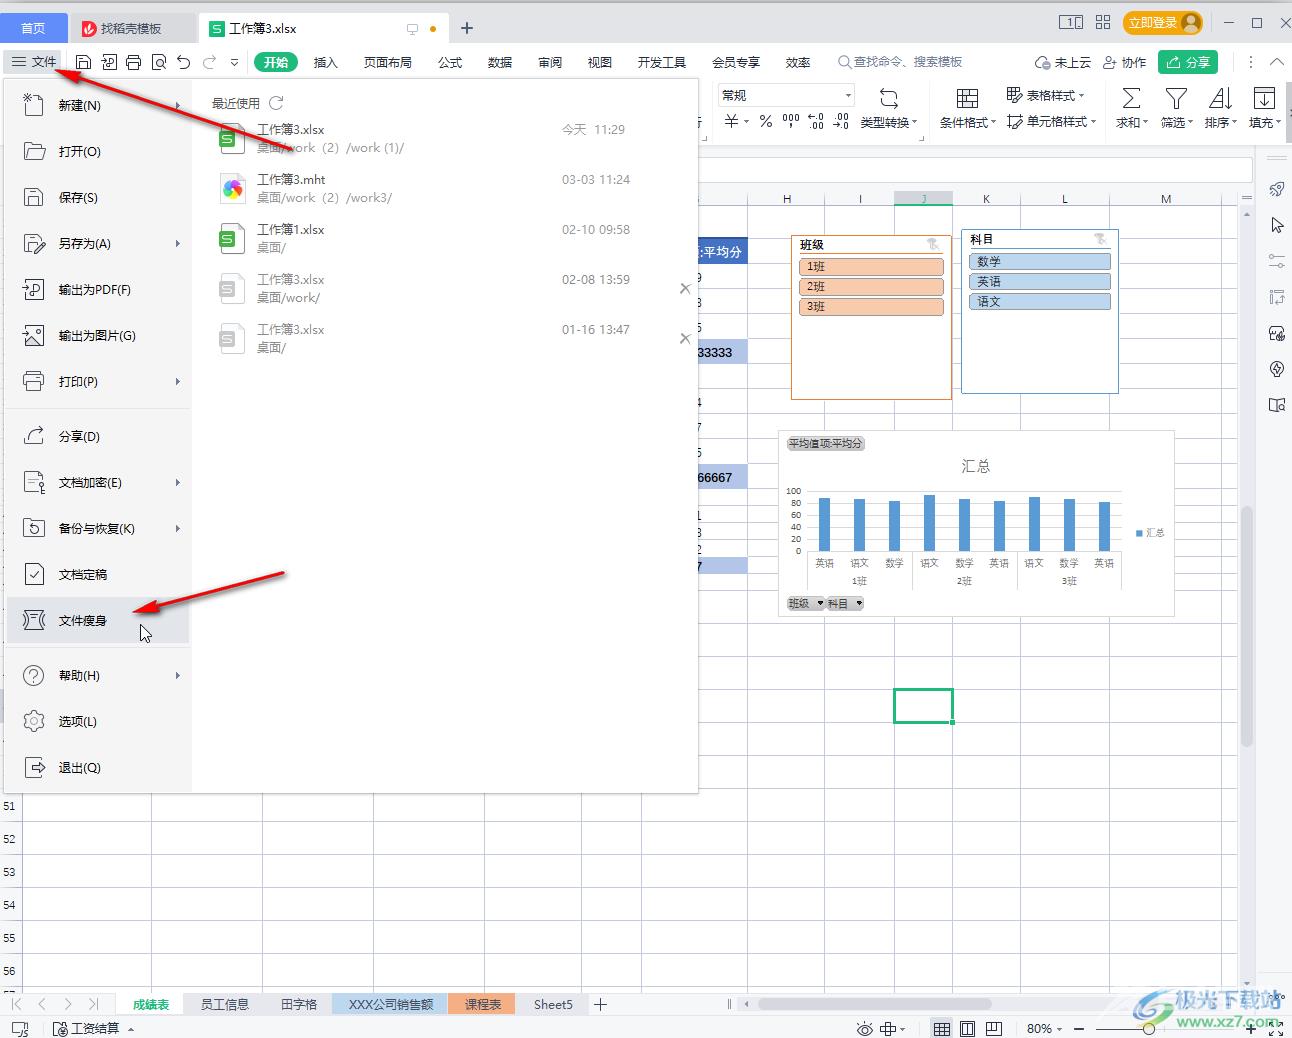
Task: Click the vertical scrollbar of the sheet
Action: pyautogui.click(x=1247, y=625)
